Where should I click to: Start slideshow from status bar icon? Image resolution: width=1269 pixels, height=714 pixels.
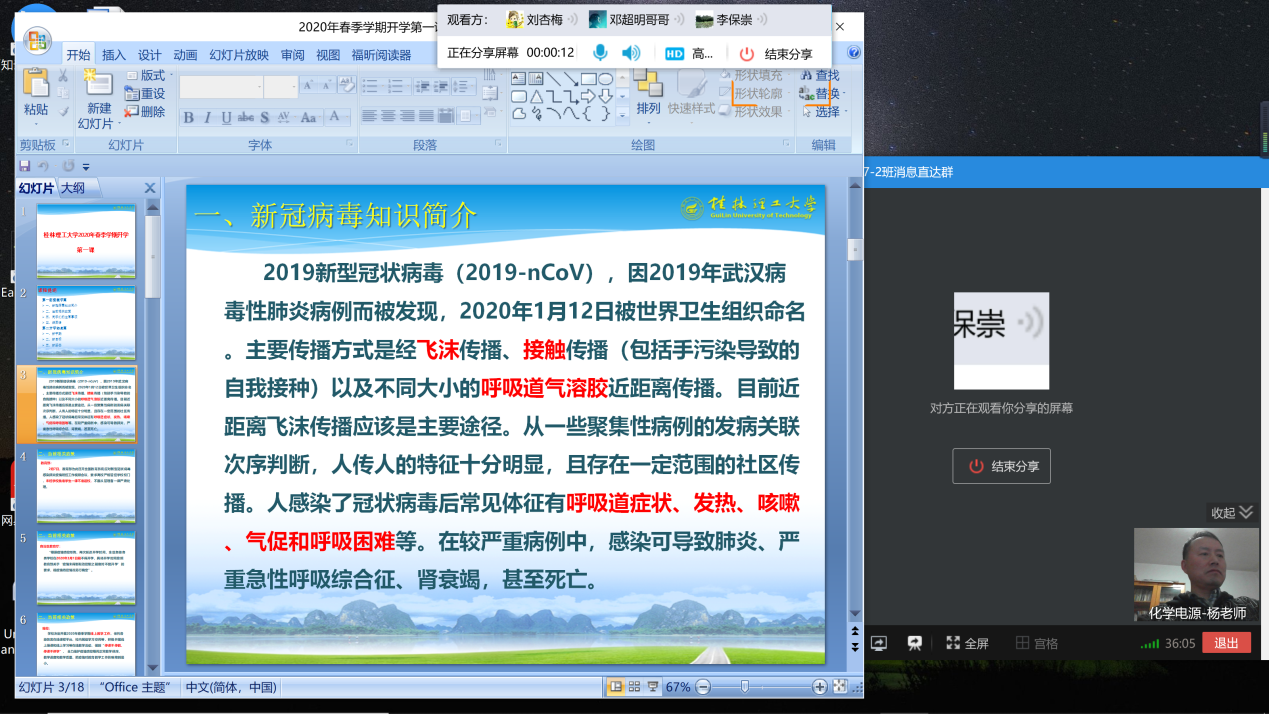pyautogui.click(x=653, y=686)
